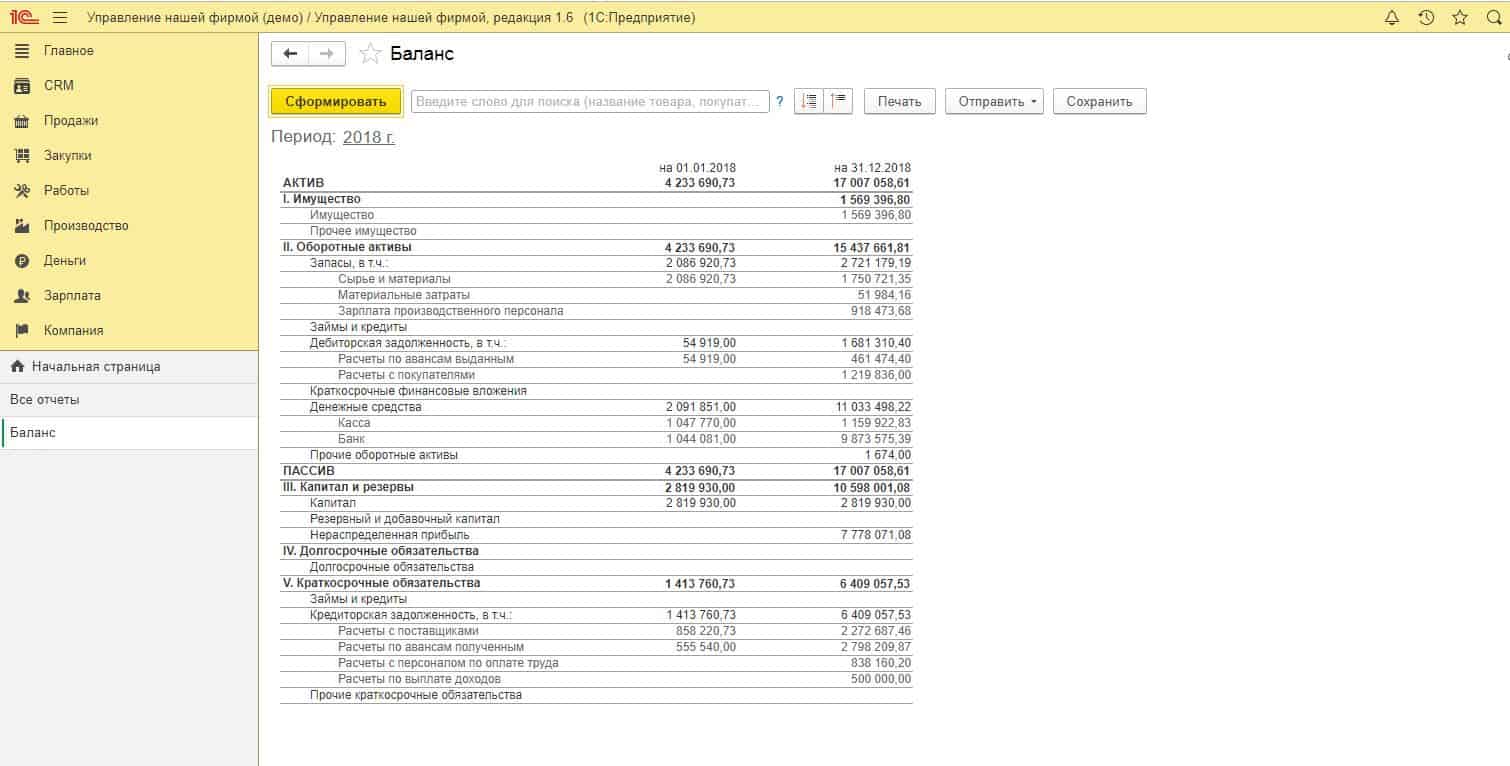1510x766 pixels.
Task: Collapse all report groups icon
Action: click(x=838, y=101)
